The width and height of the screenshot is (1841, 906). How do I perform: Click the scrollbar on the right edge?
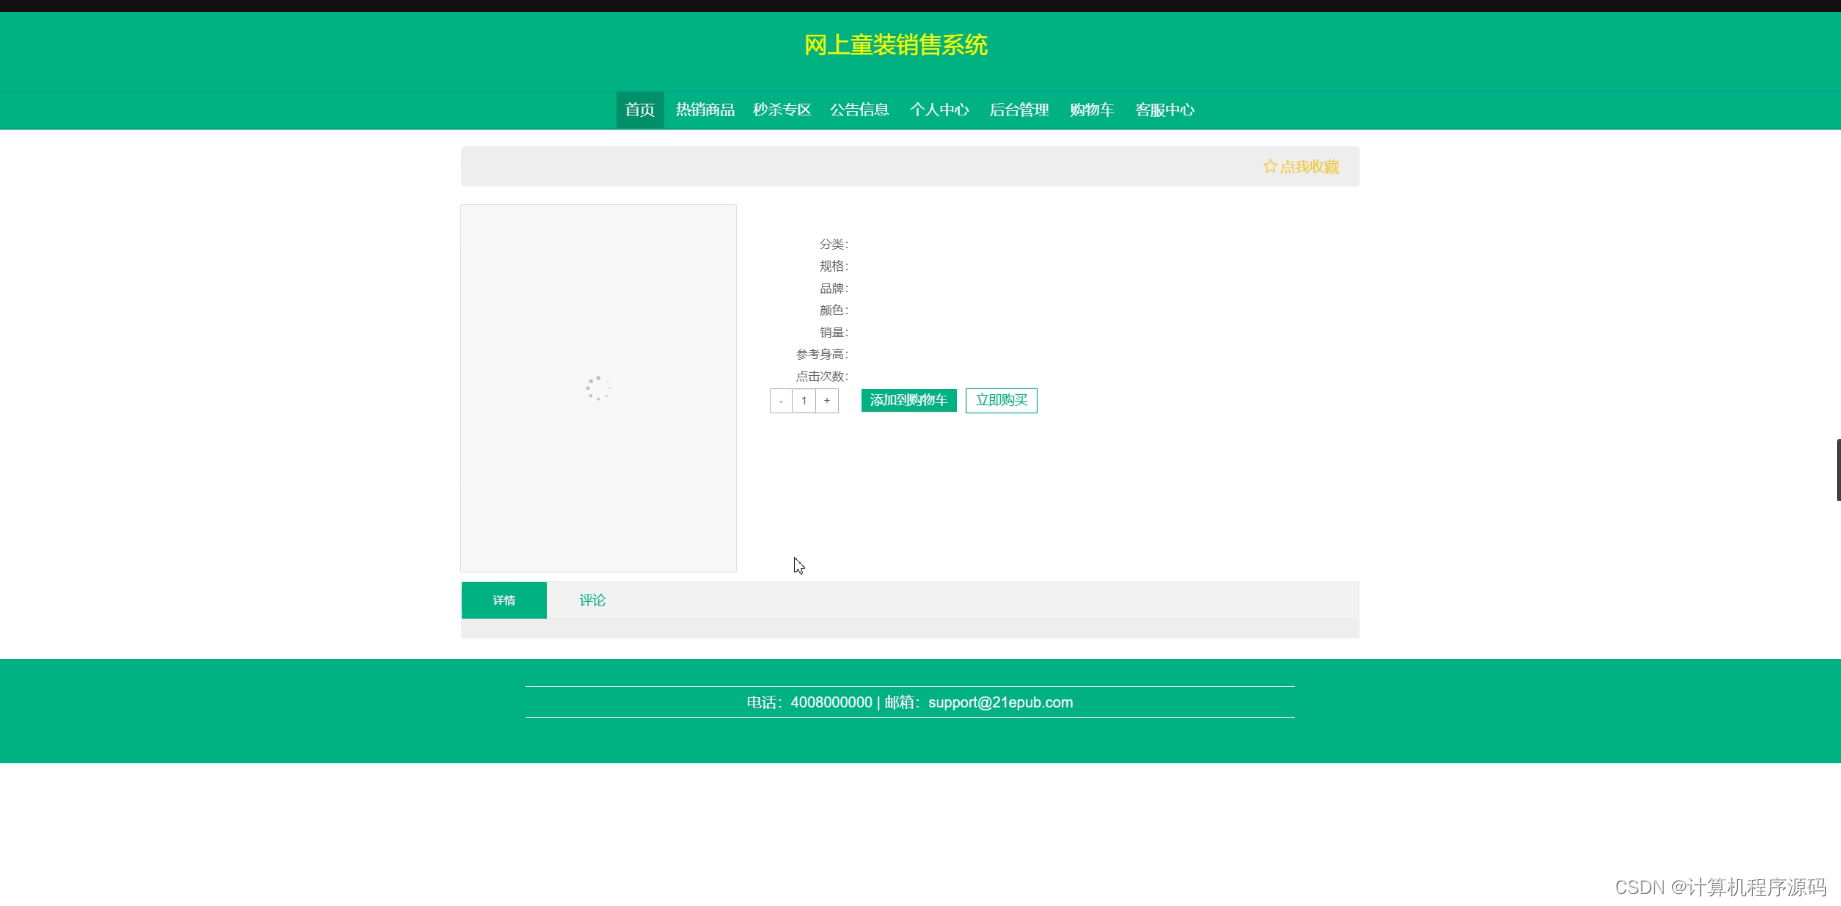point(1837,468)
